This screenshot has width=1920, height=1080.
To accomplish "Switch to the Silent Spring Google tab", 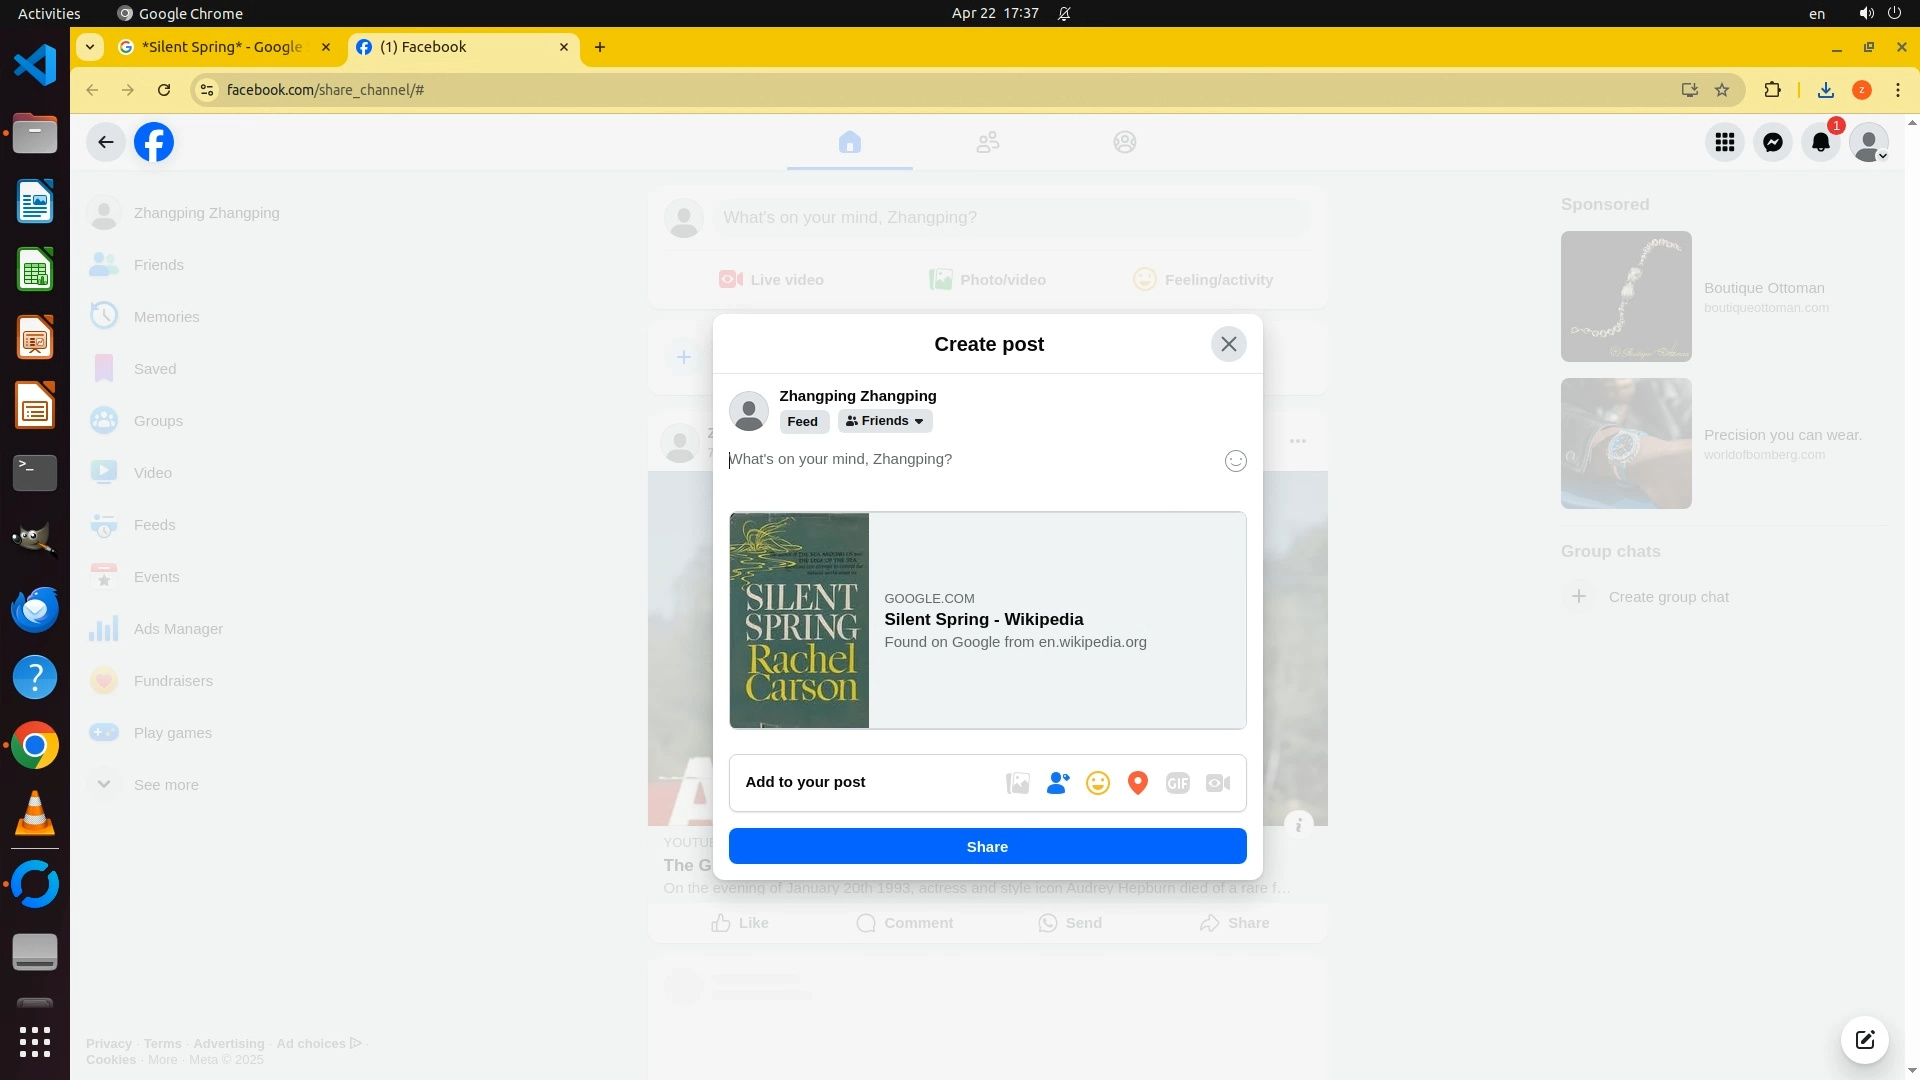I will click(x=222, y=47).
